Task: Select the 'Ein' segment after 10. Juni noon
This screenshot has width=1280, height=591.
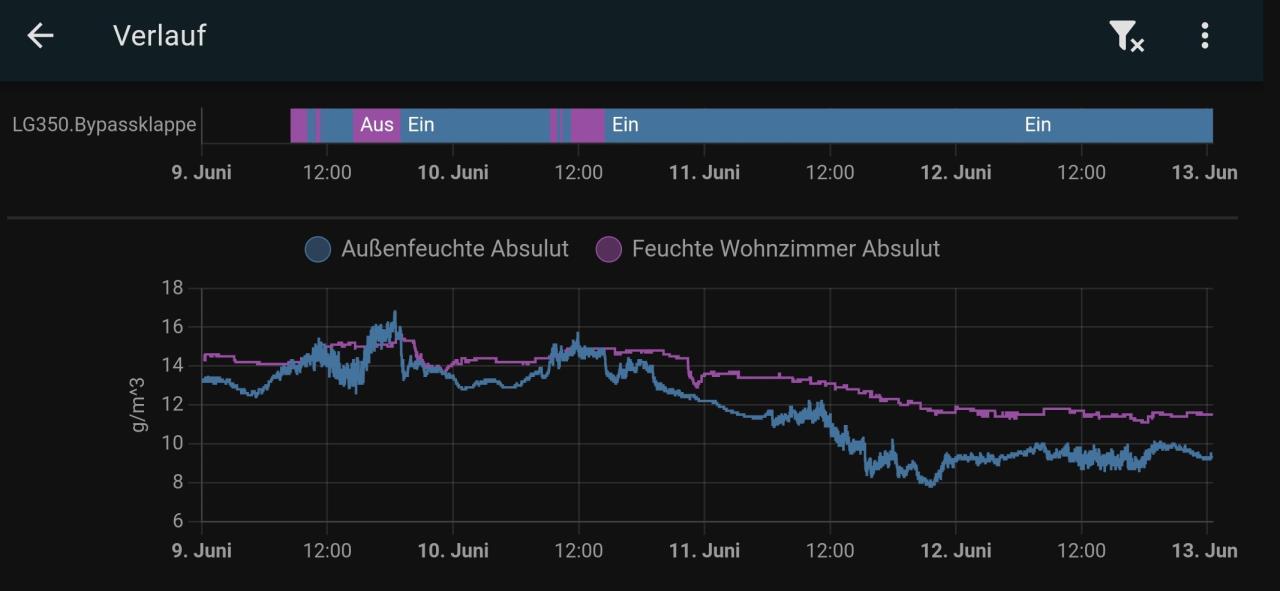Action: (625, 125)
